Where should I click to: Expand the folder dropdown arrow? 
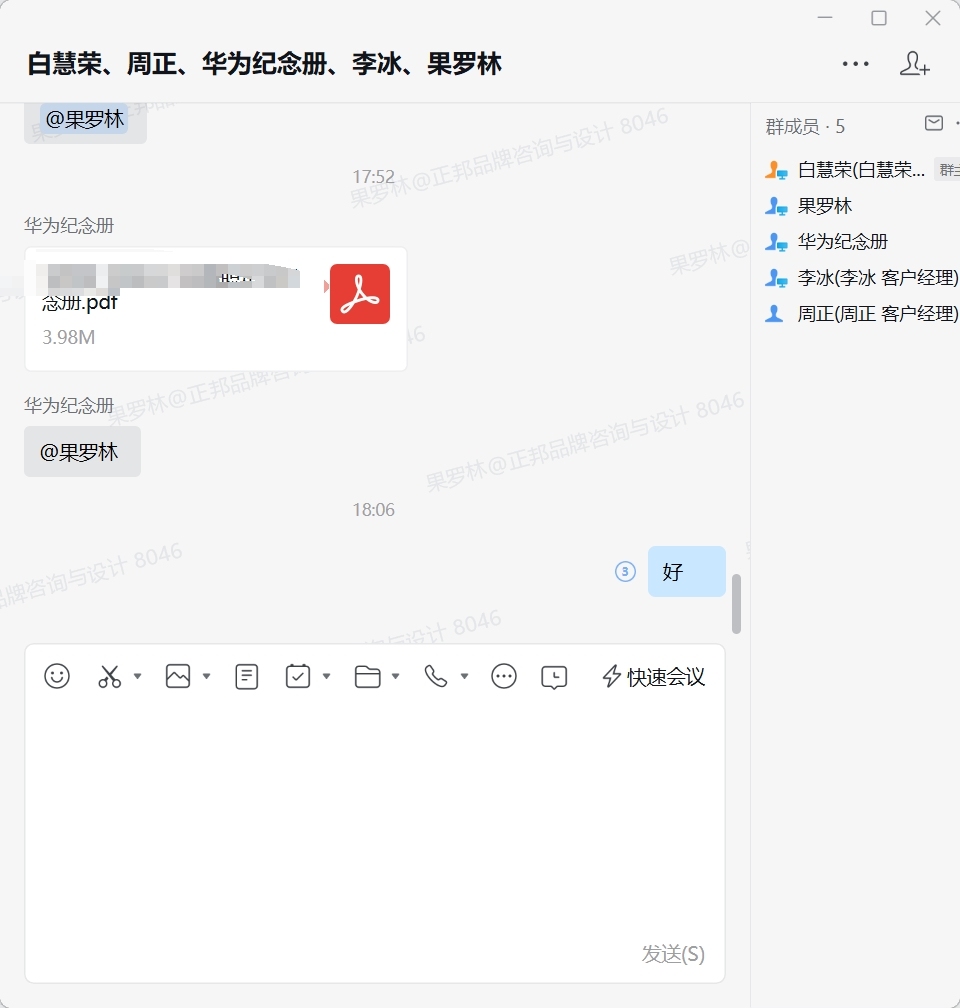click(x=395, y=676)
